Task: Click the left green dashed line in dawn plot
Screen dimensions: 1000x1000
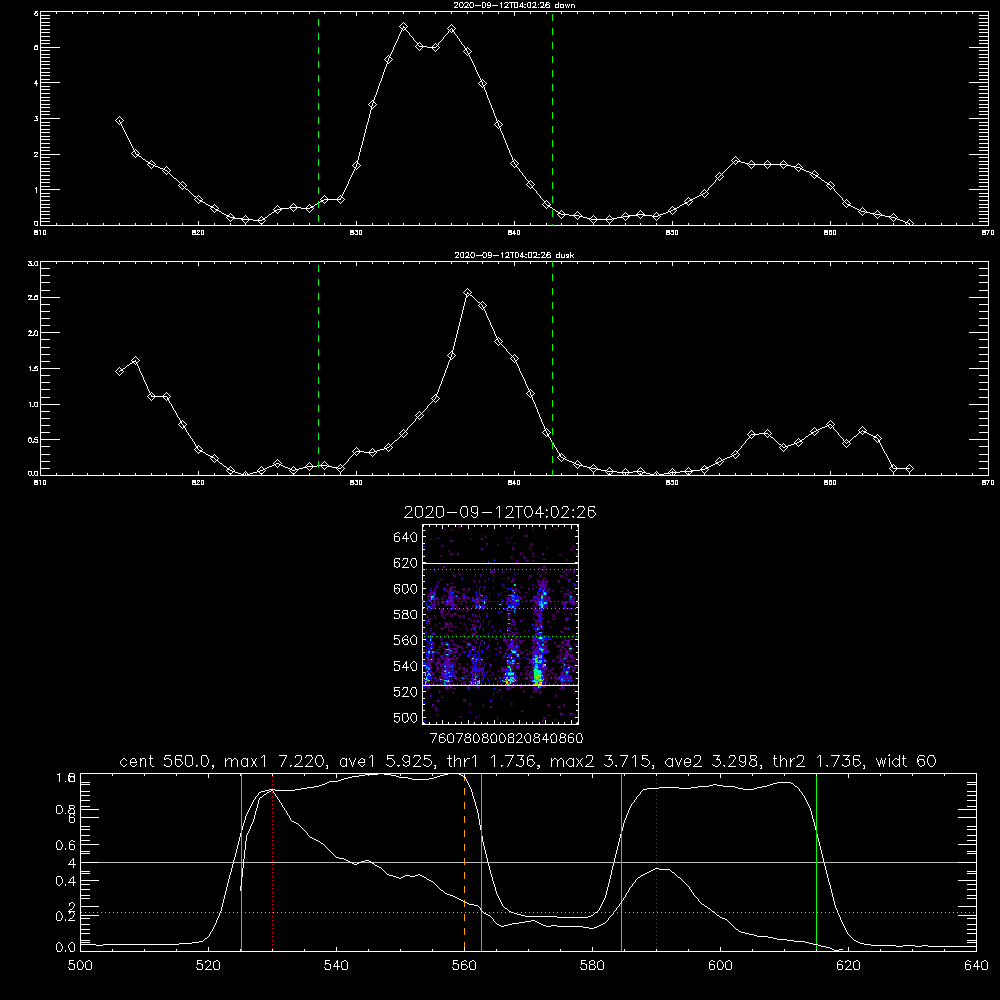Action: click(318, 118)
